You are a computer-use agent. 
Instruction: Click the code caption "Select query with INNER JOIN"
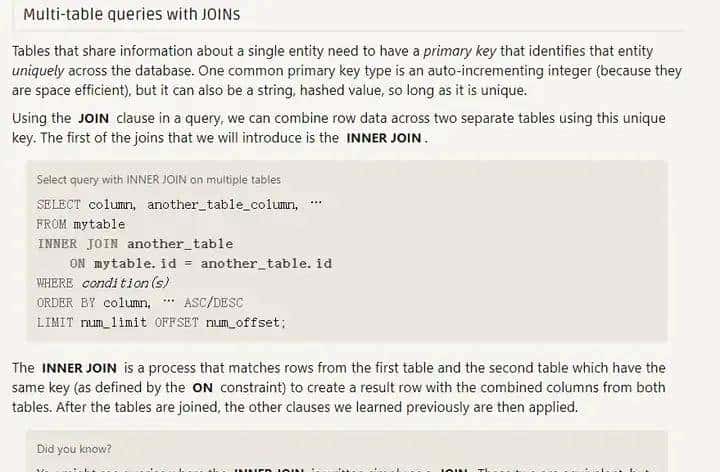click(158, 180)
